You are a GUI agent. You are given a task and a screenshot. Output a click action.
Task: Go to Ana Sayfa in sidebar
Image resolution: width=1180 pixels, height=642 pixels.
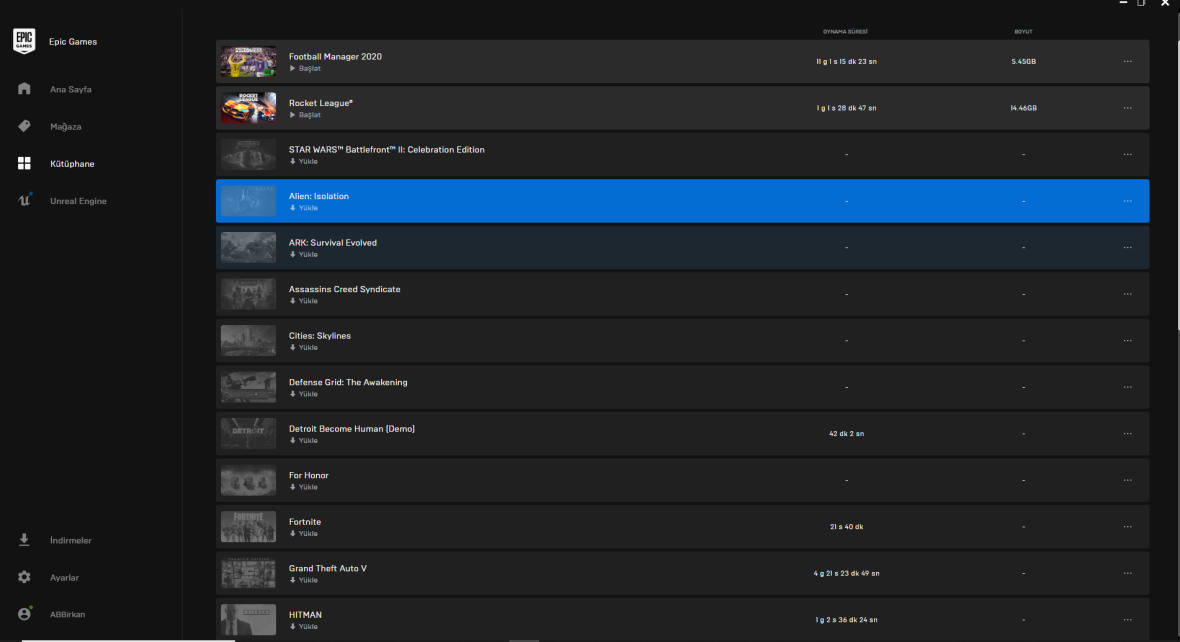tap(71, 90)
